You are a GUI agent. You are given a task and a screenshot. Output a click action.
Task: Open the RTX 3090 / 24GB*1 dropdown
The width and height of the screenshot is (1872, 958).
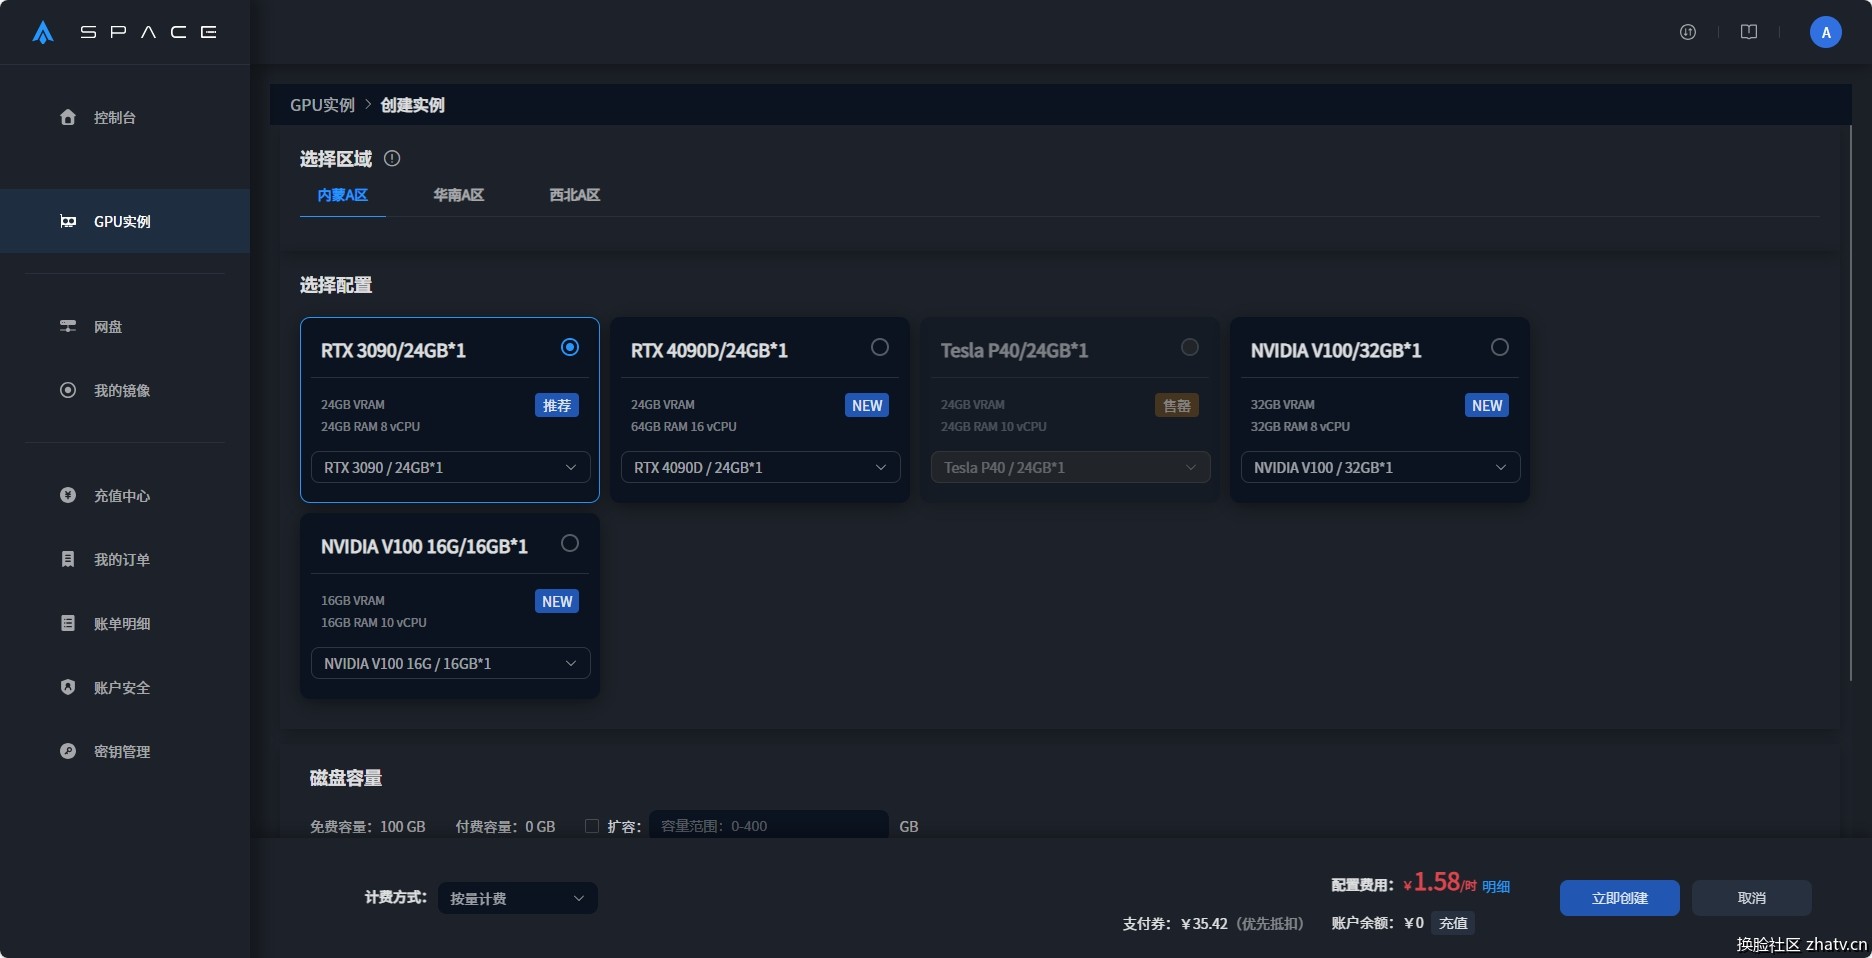(x=450, y=467)
